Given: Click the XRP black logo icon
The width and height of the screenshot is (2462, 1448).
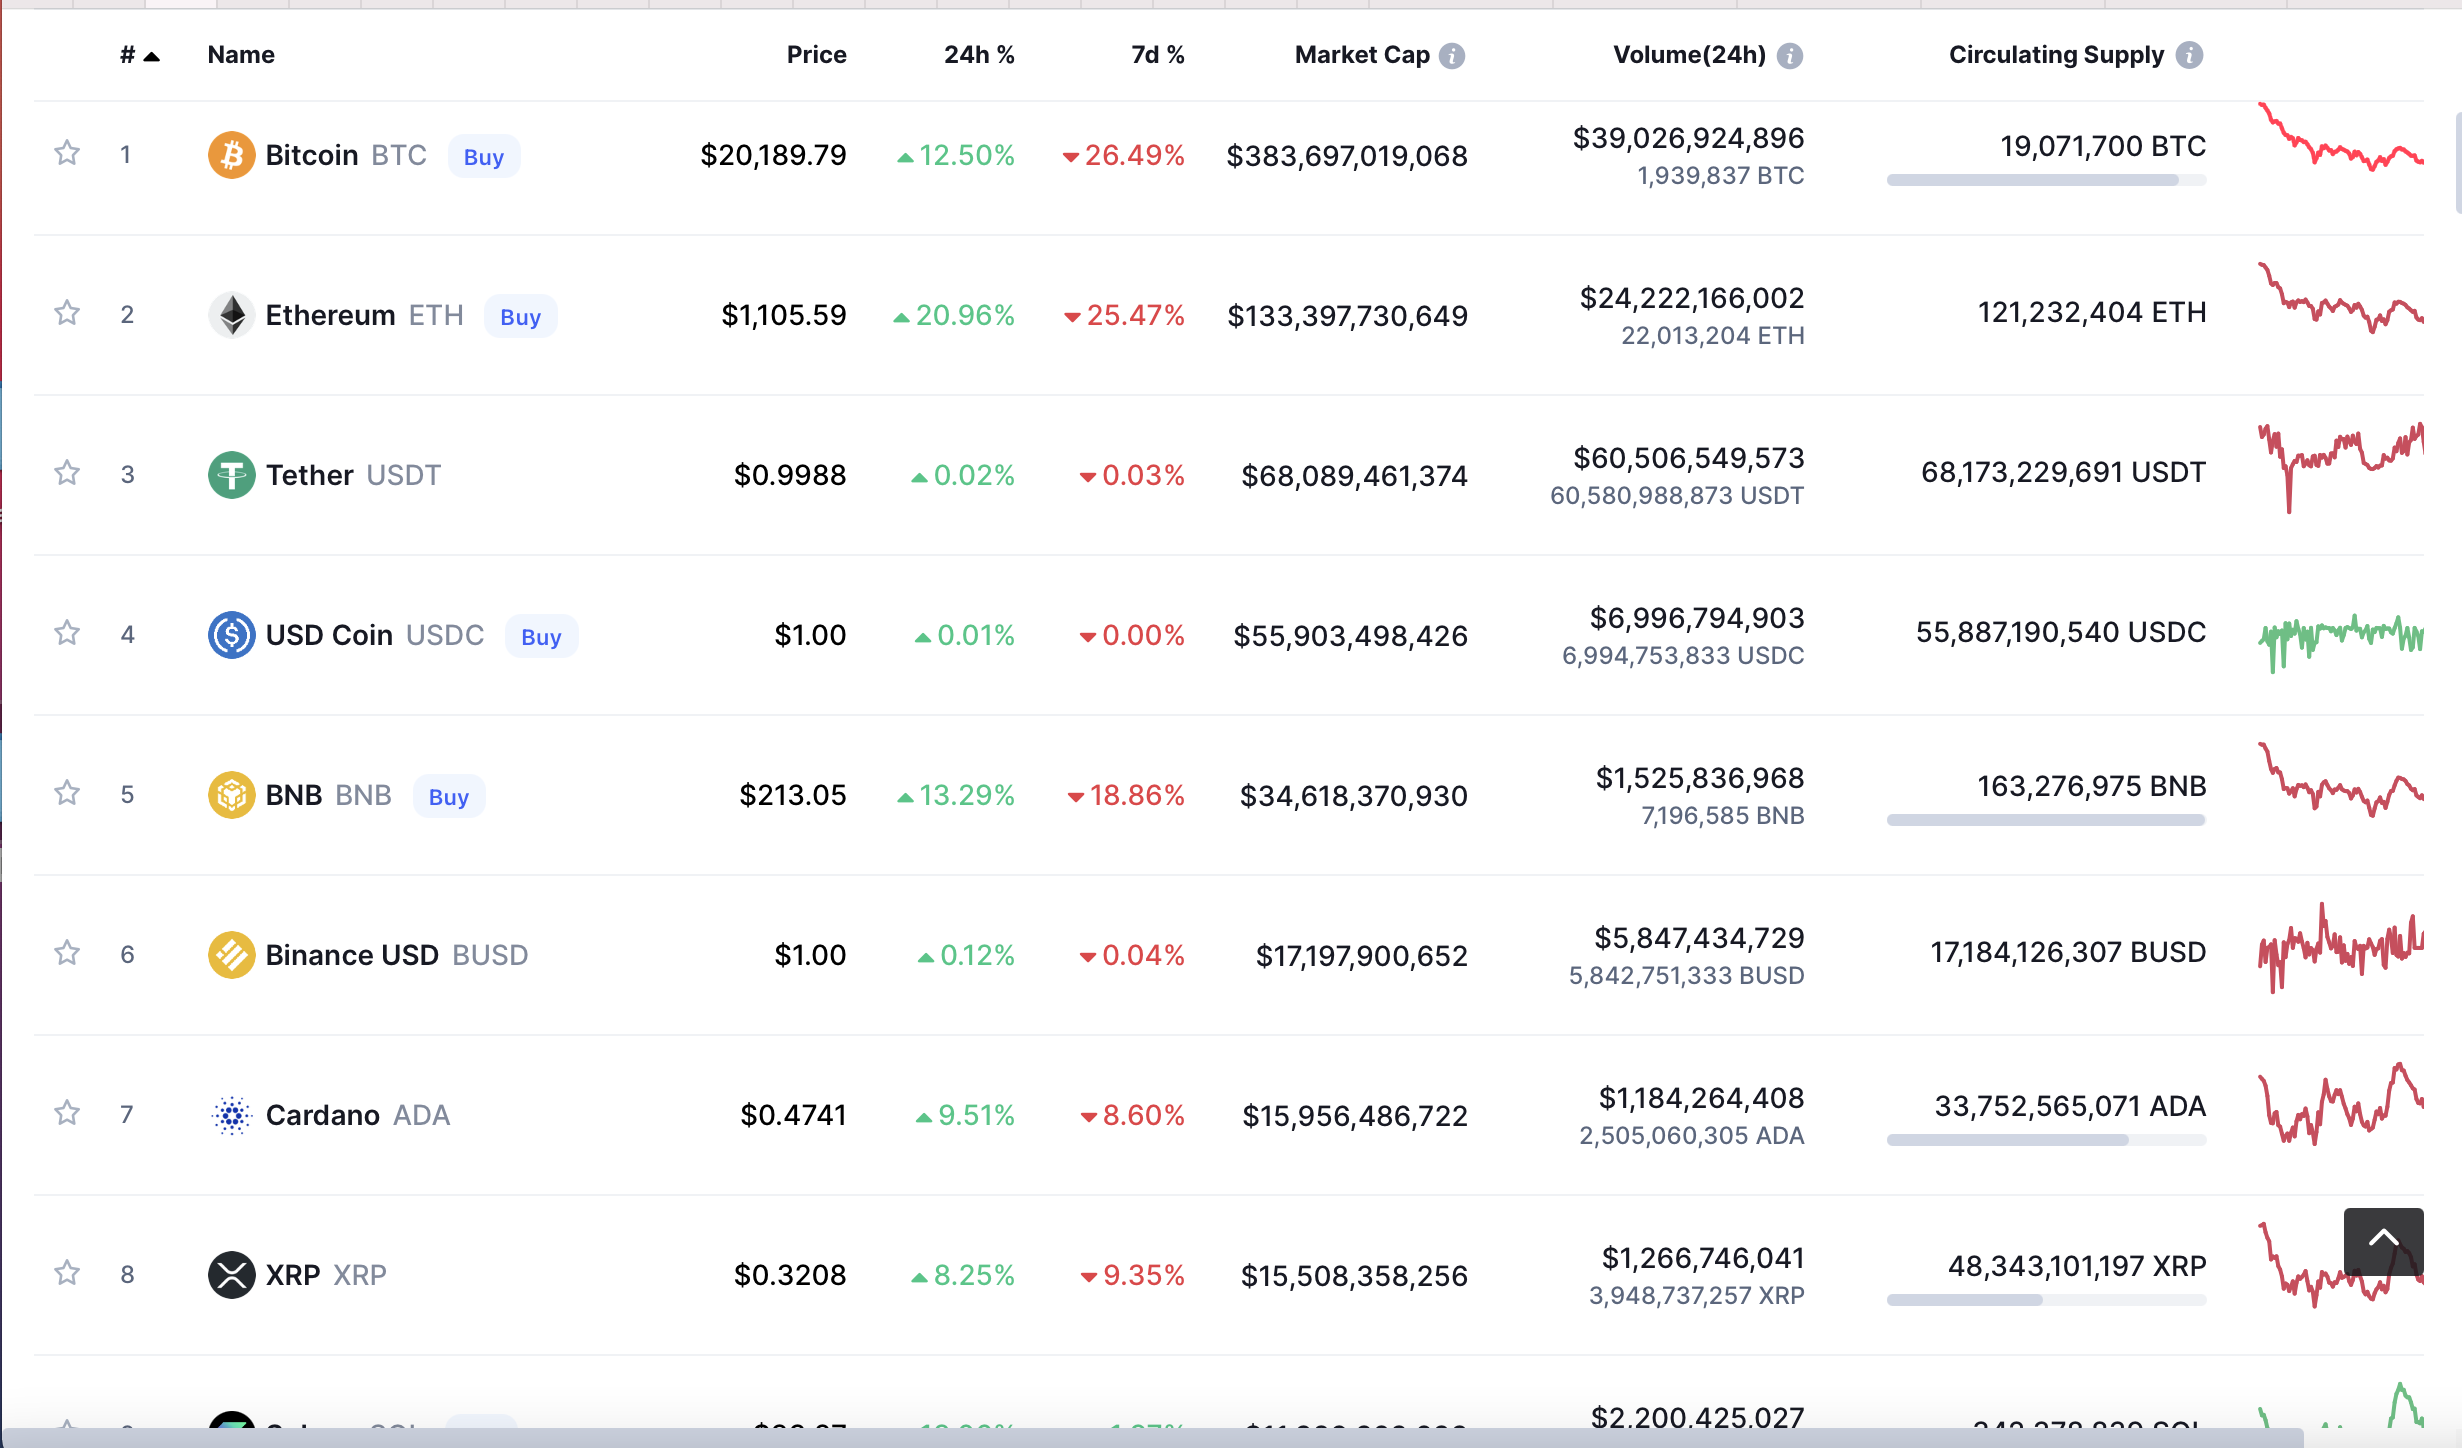Looking at the screenshot, I should (x=231, y=1275).
